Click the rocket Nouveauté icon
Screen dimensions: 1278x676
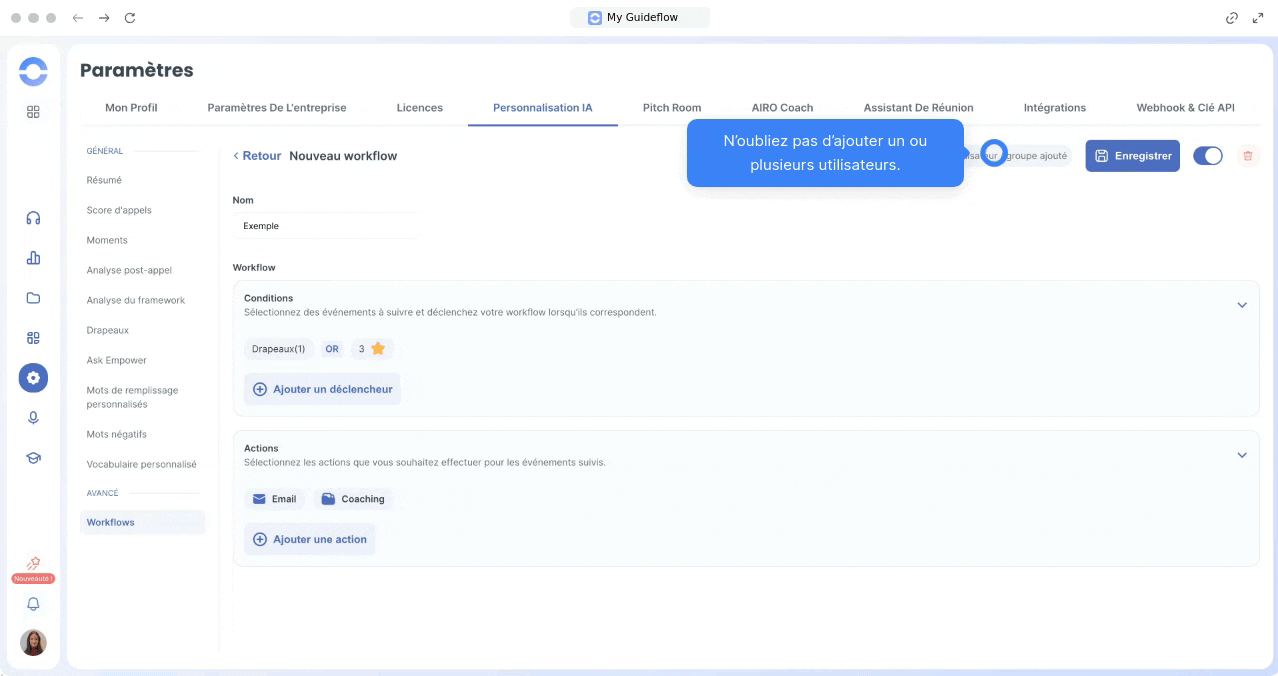pyautogui.click(x=33, y=564)
